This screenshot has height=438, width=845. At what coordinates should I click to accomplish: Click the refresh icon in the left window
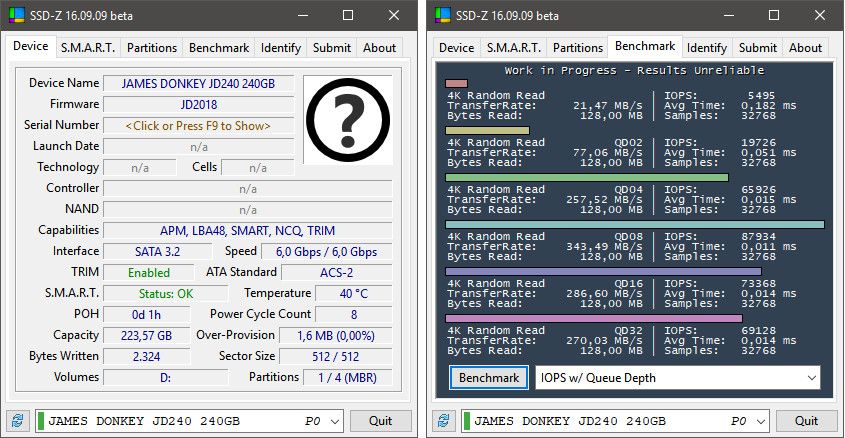(17, 421)
